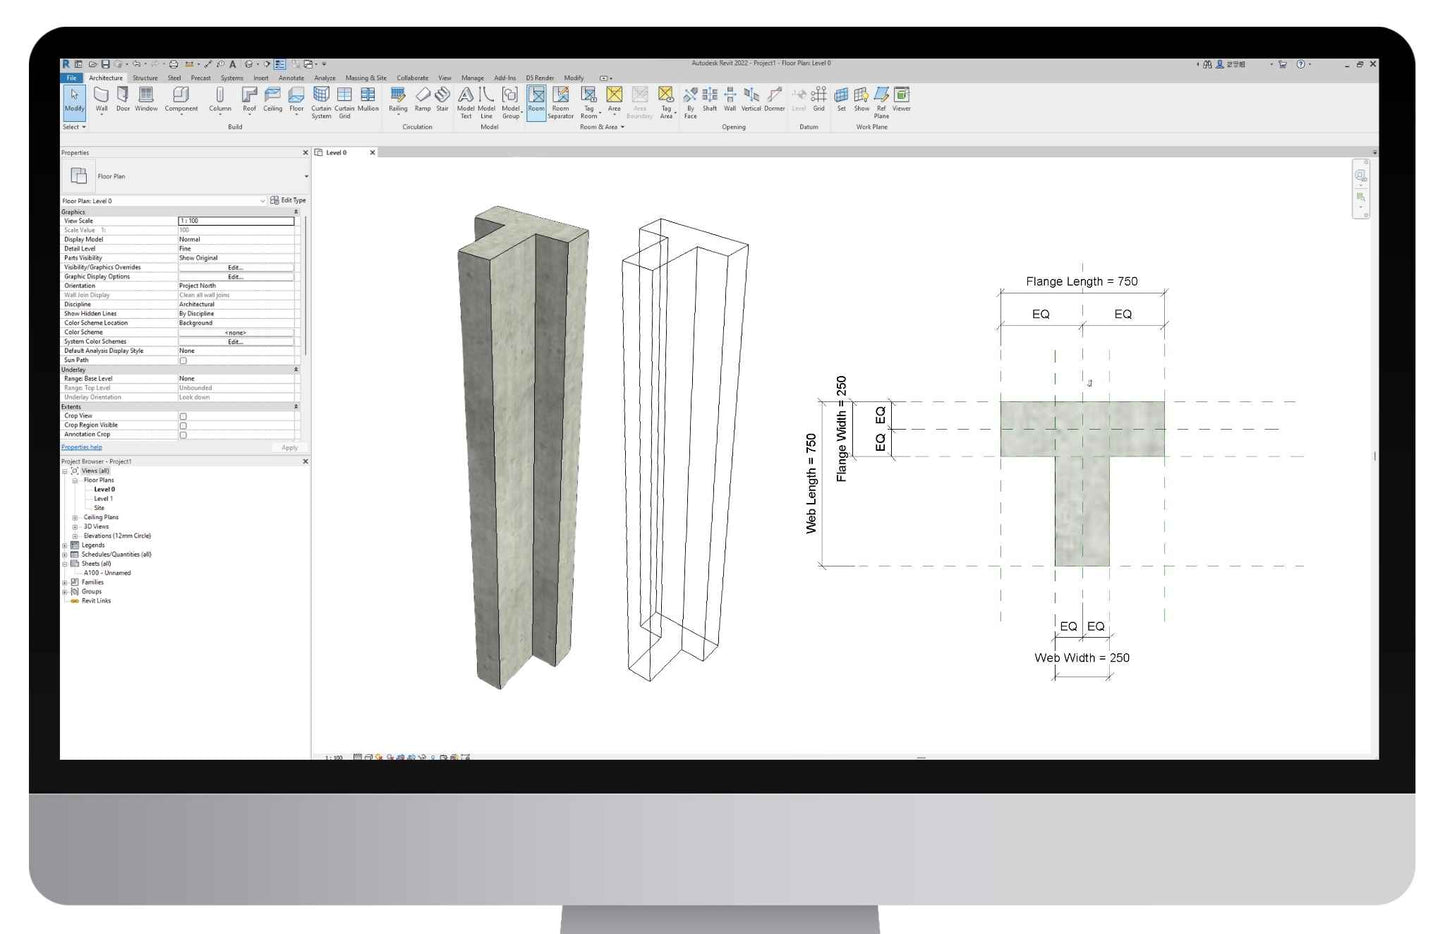The height and width of the screenshot is (934, 1445).
Task: Enable the Sun Path checkbox
Action: 183,360
